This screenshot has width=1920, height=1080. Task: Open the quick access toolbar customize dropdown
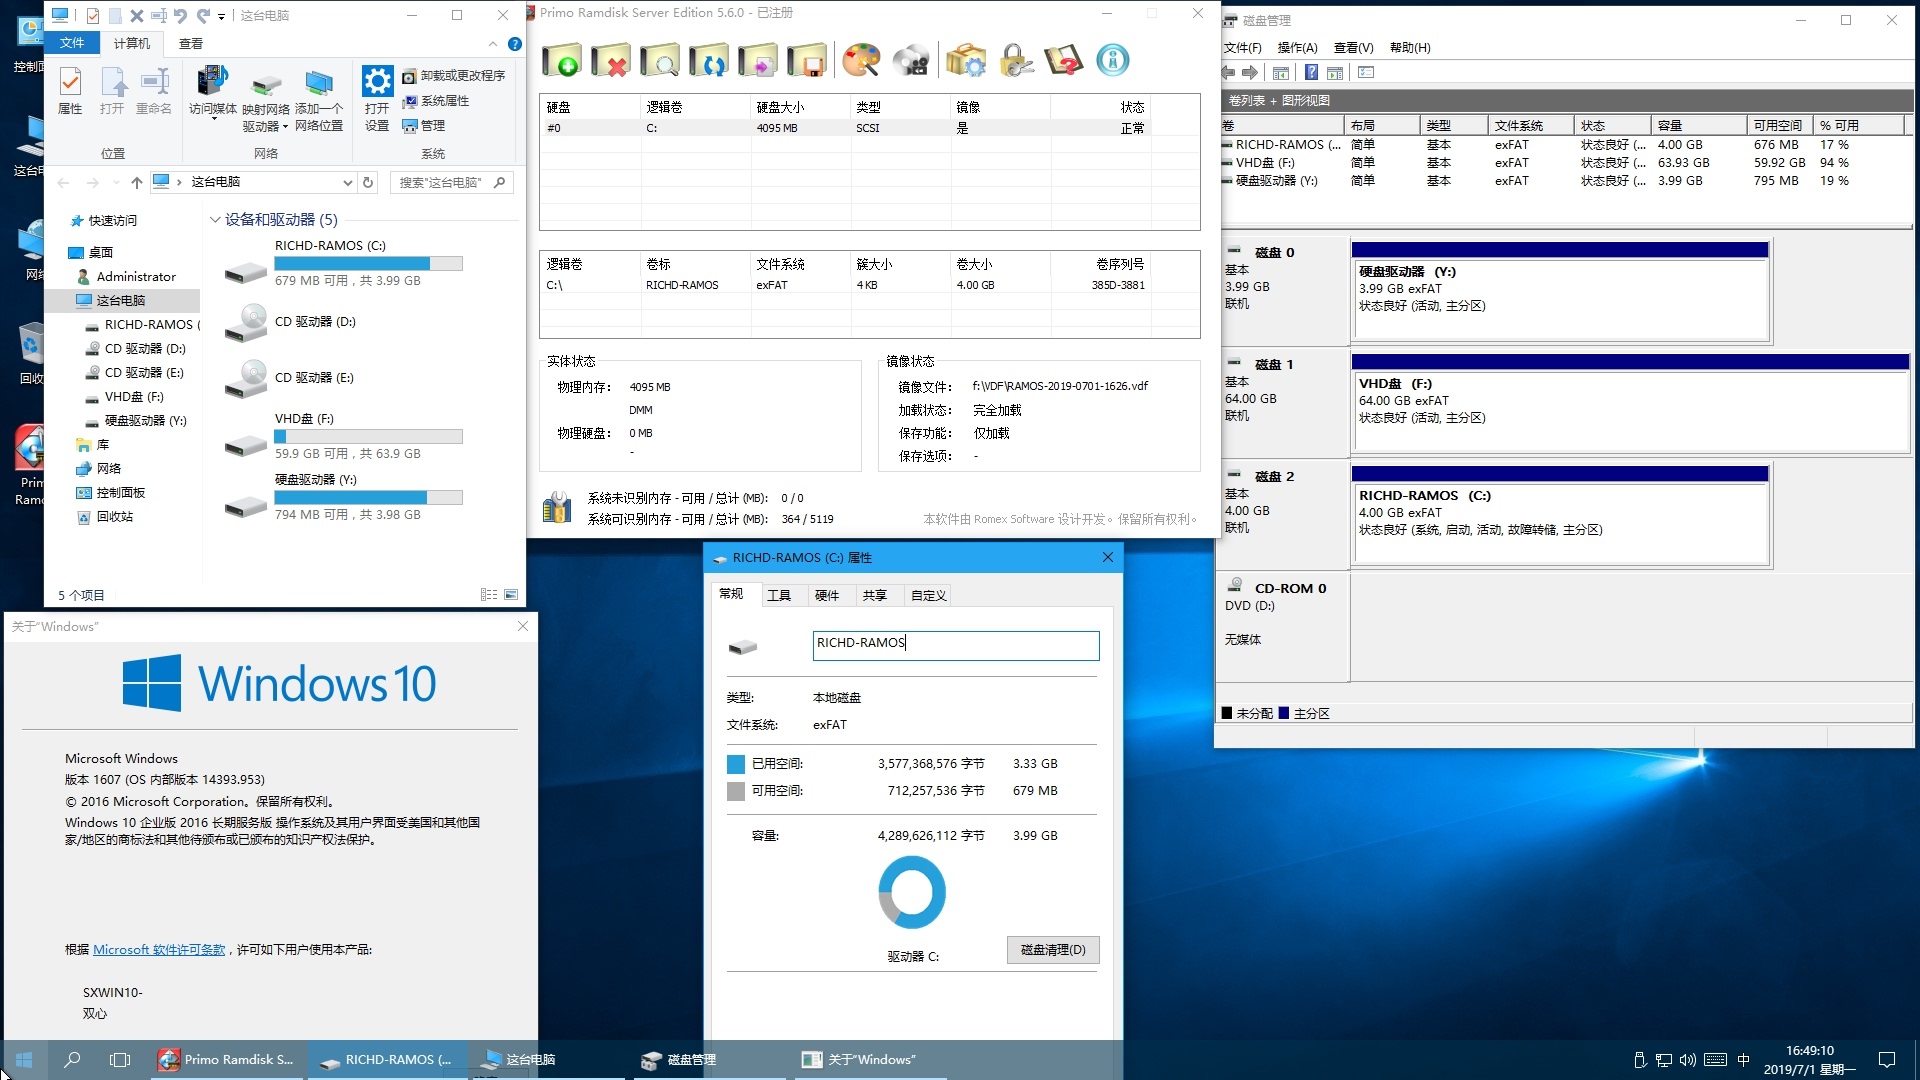221,16
